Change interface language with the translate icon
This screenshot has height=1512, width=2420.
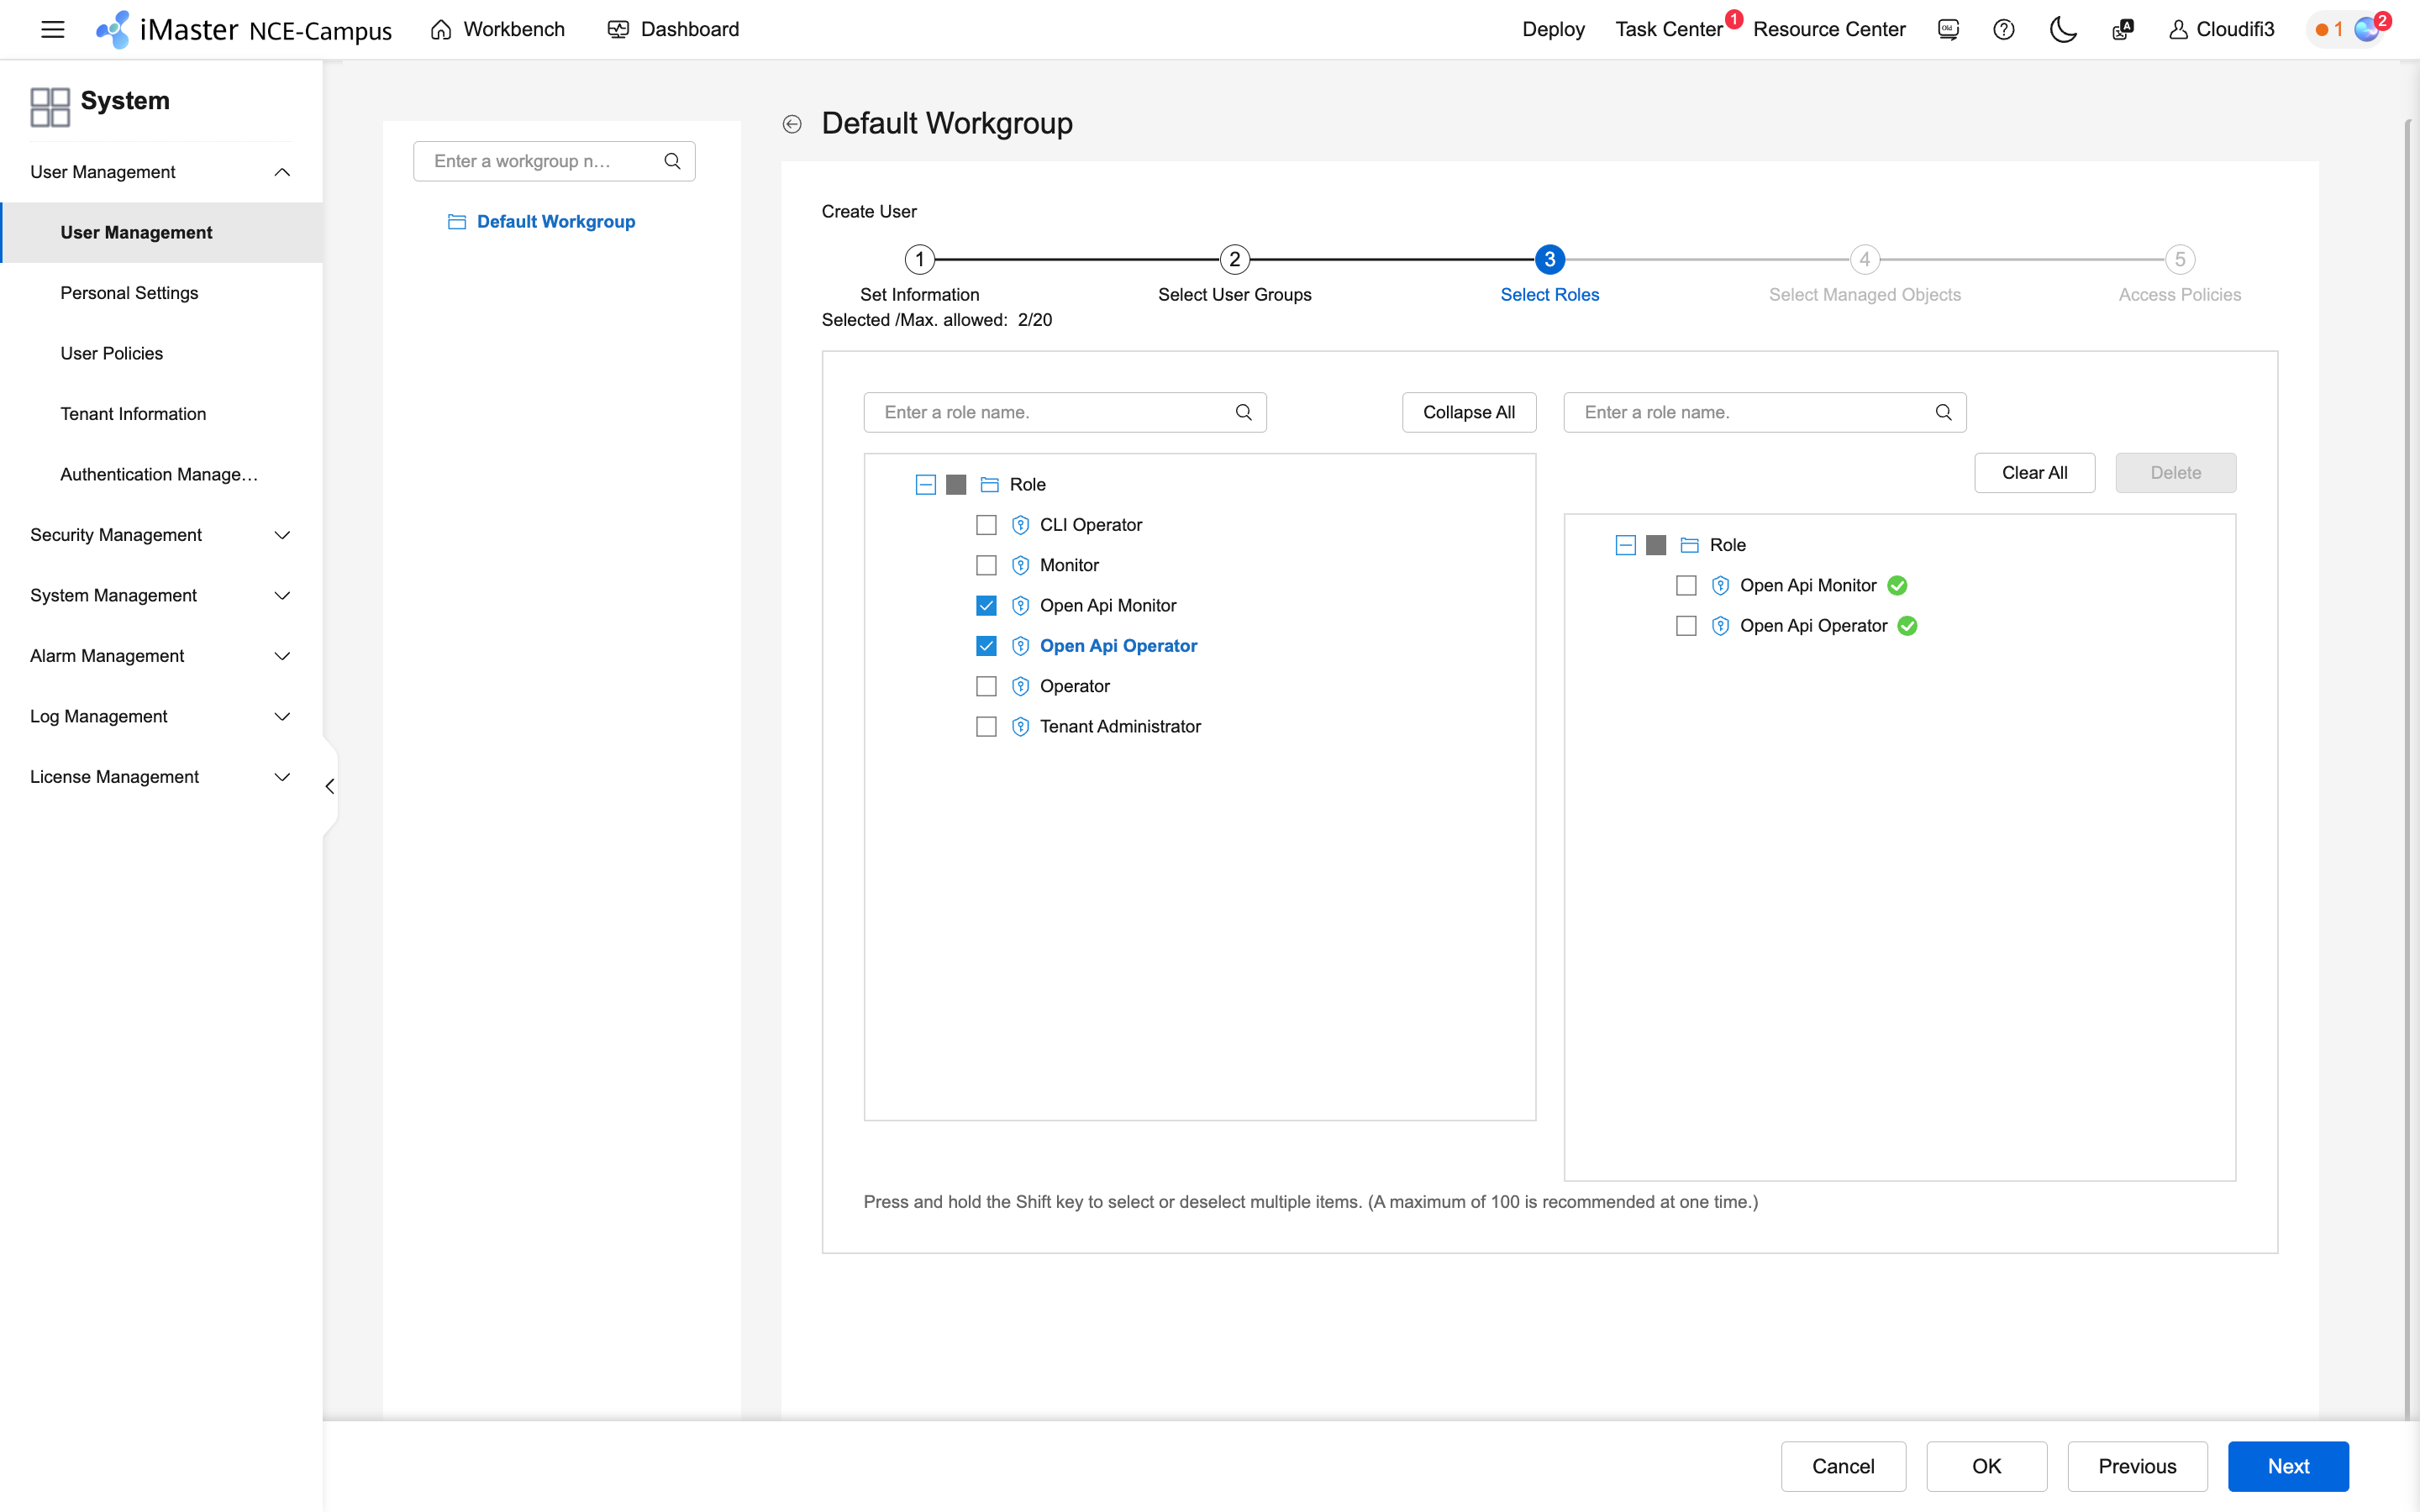(x=2122, y=30)
